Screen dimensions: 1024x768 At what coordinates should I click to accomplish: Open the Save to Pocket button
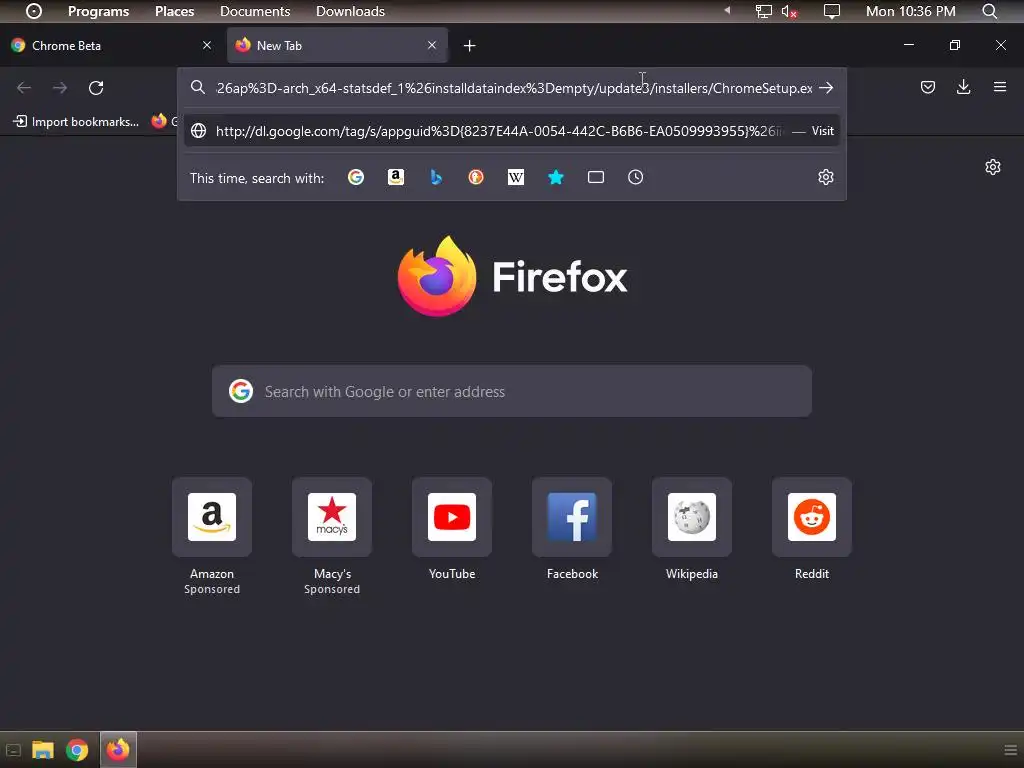coord(928,87)
